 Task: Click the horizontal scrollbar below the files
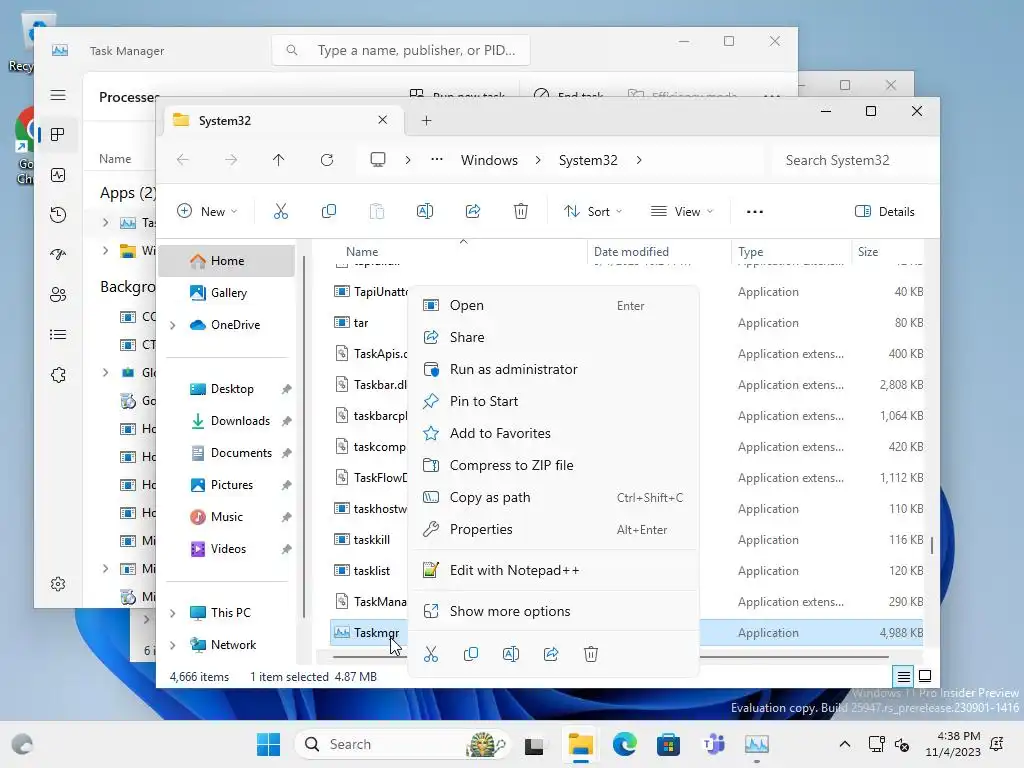(610, 657)
